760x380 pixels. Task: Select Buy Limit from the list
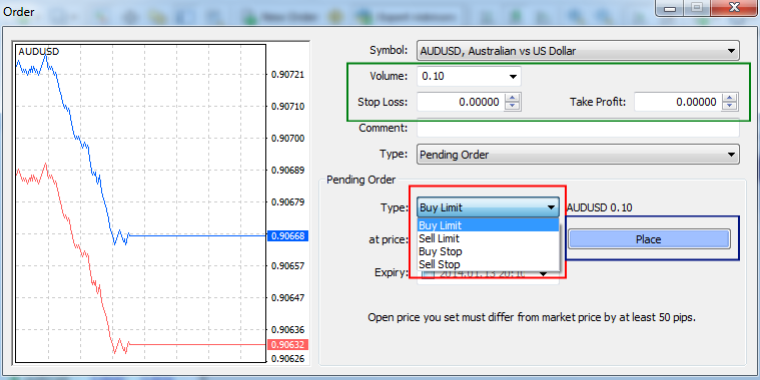[x=488, y=225]
